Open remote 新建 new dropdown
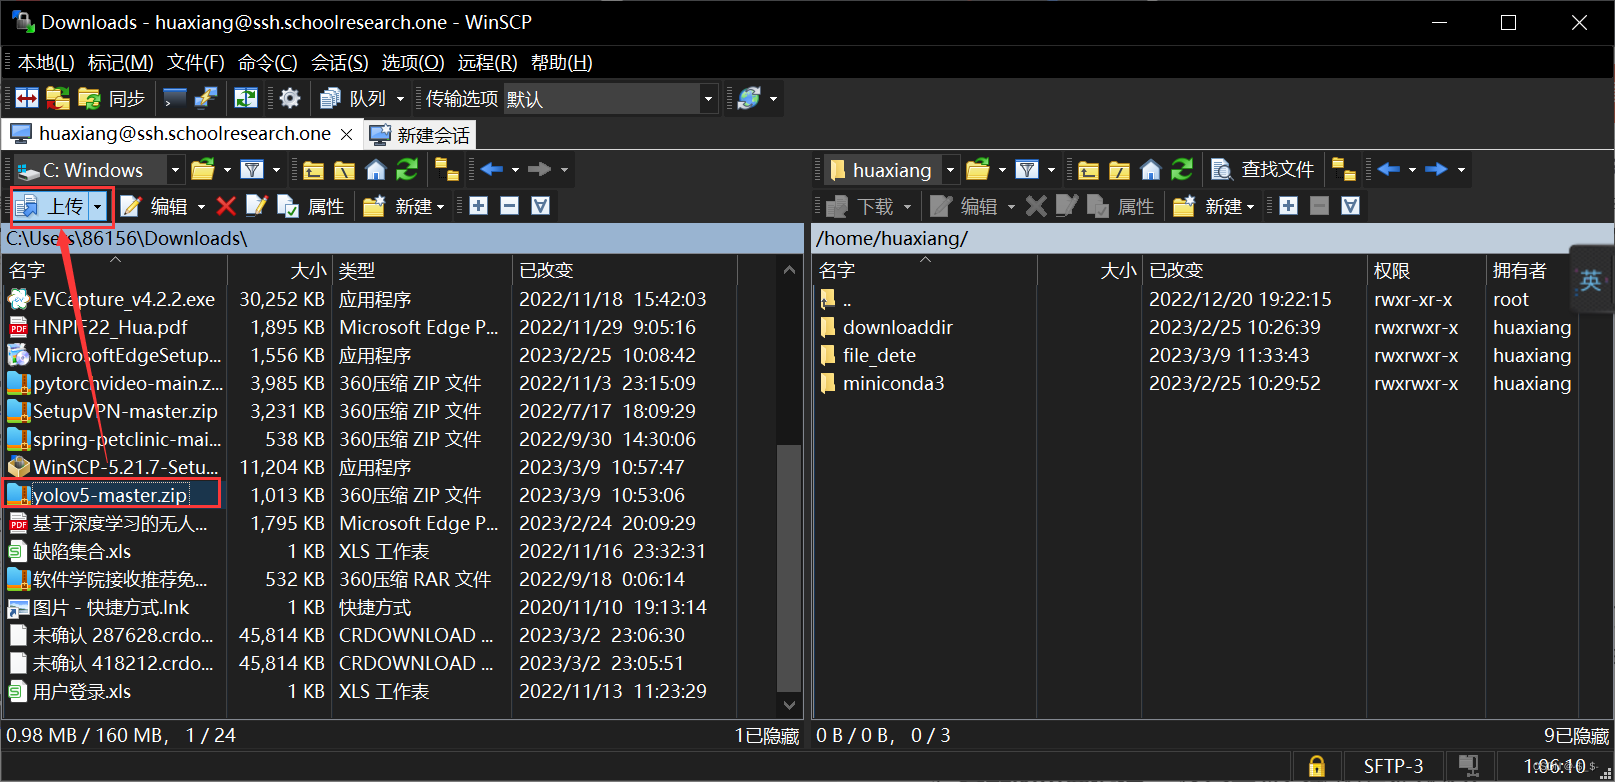 [x=1214, y=206]
